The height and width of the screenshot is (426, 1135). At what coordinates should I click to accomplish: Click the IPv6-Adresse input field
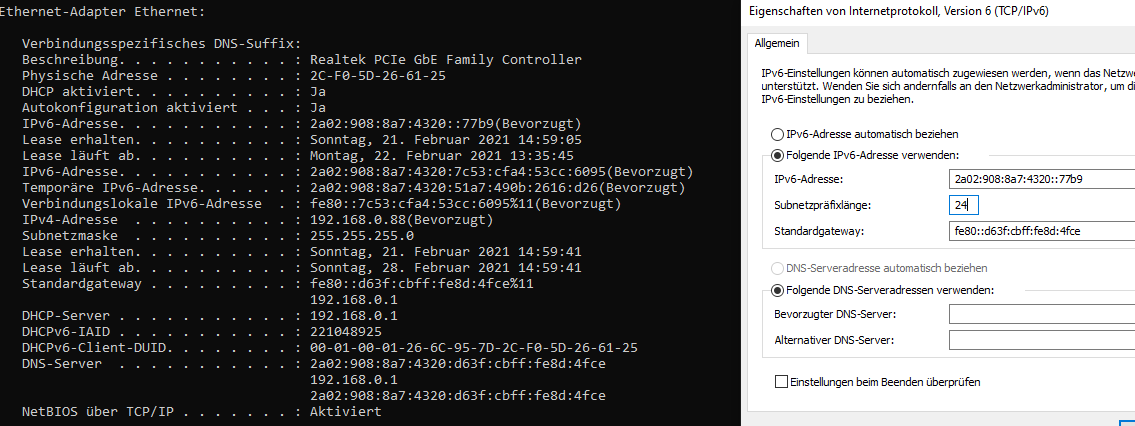[1042, 179]
